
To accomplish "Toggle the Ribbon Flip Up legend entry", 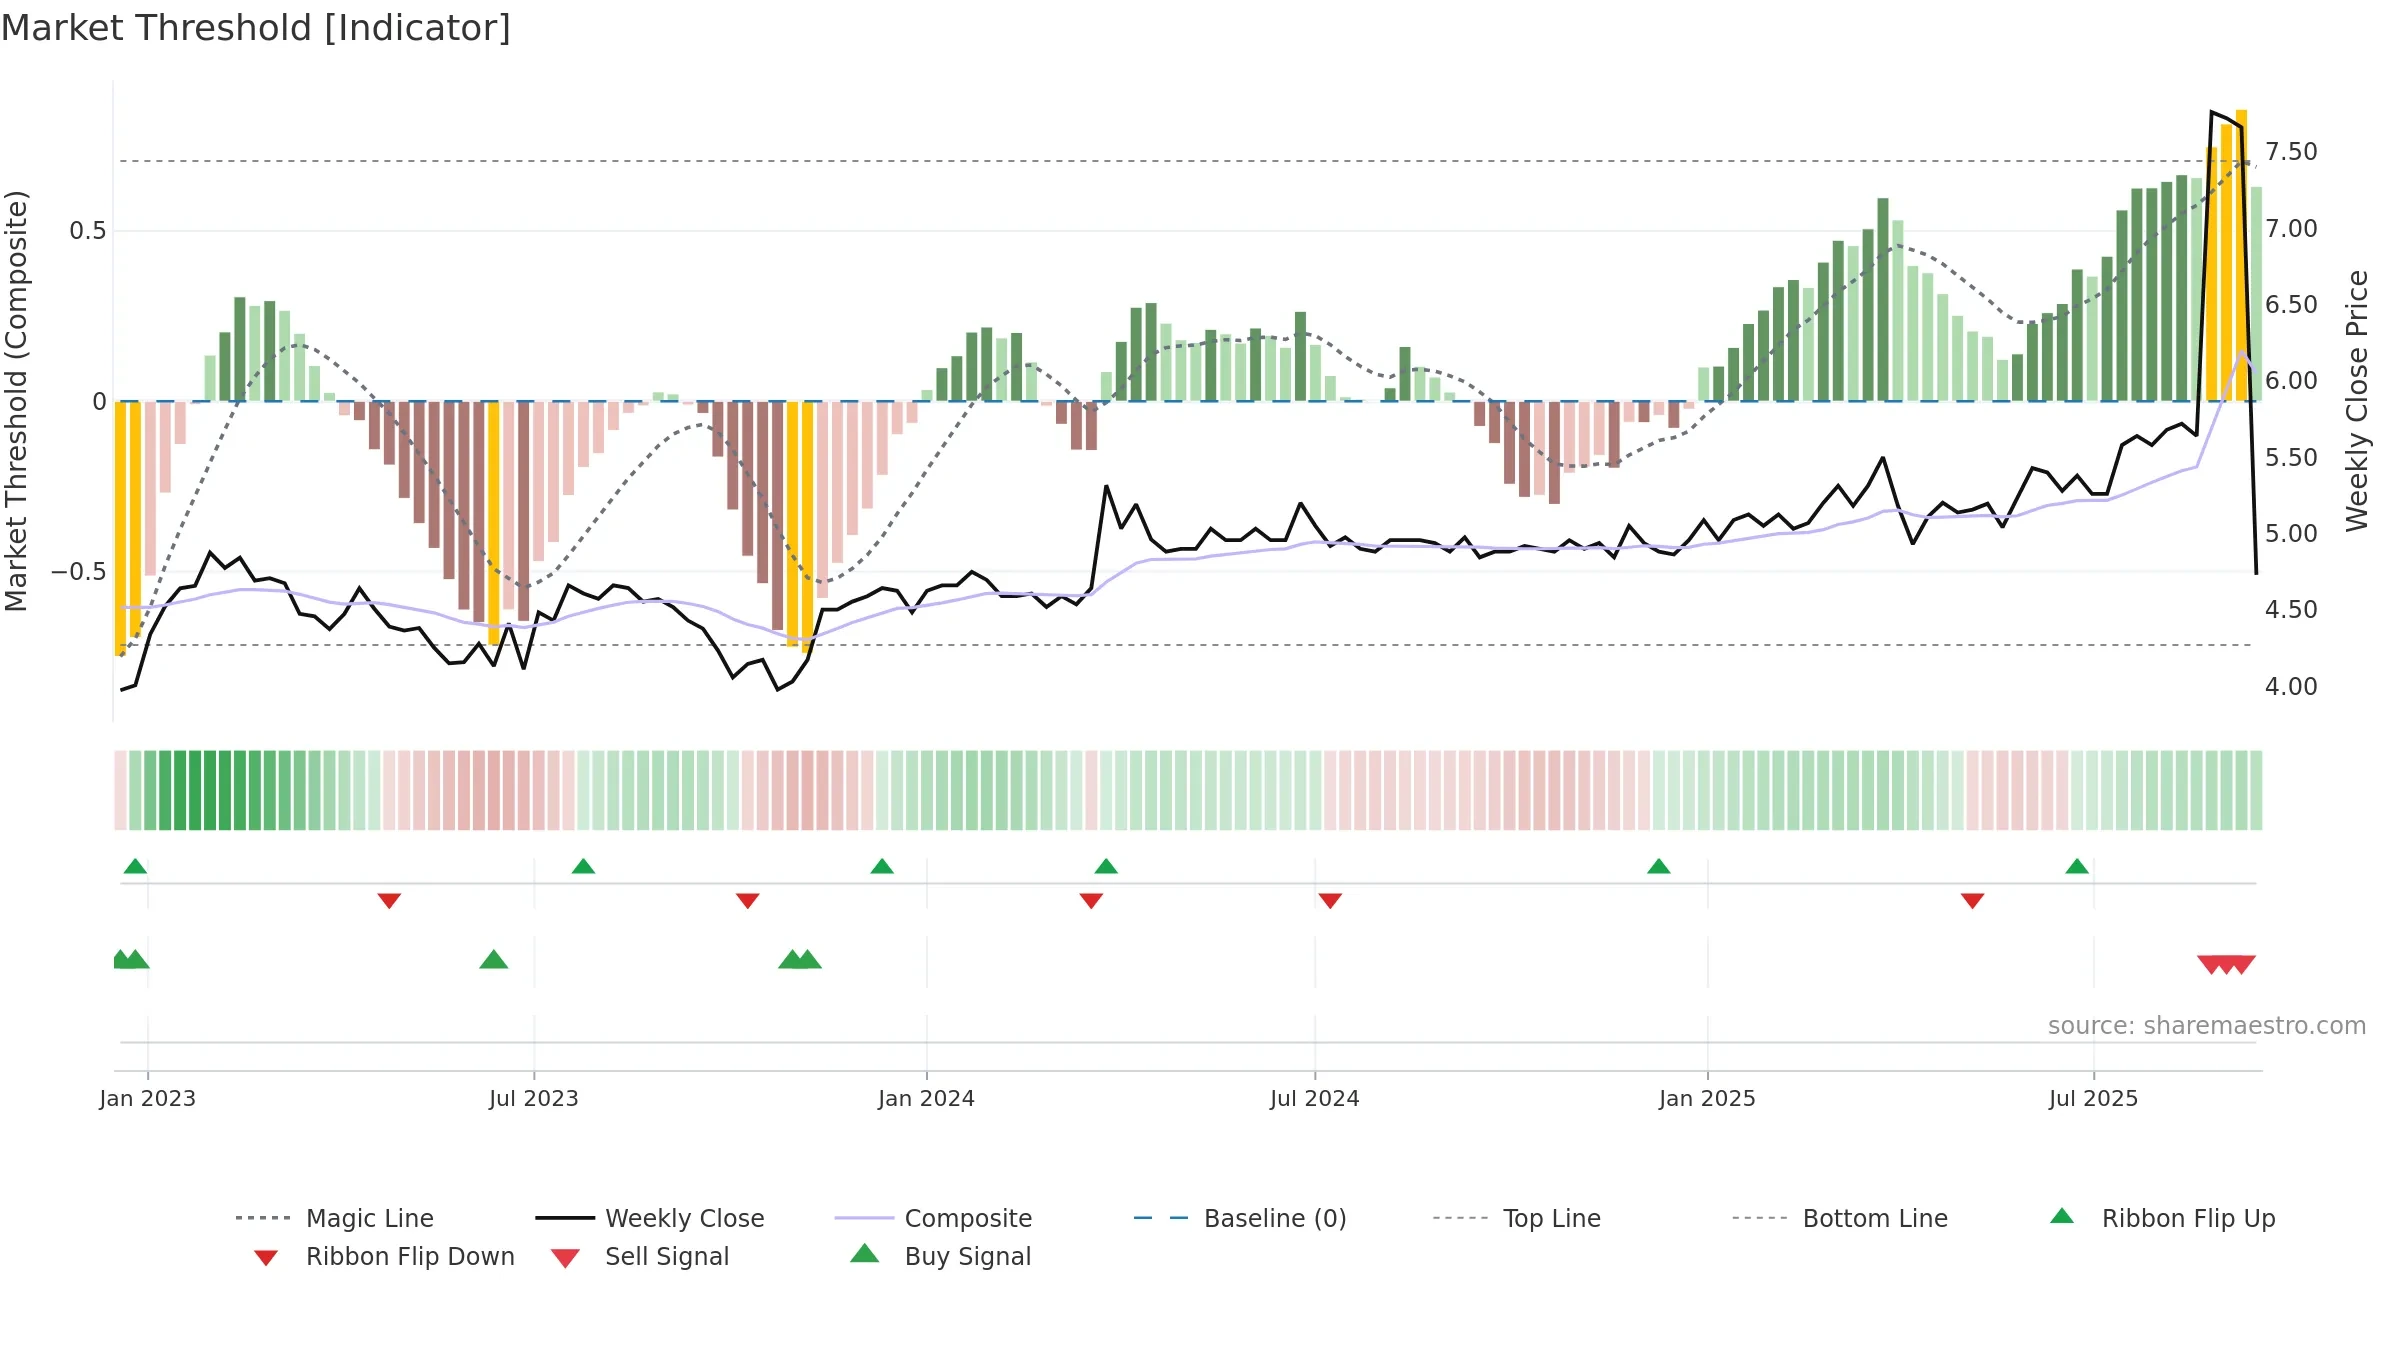I will click(2162, 1218).
